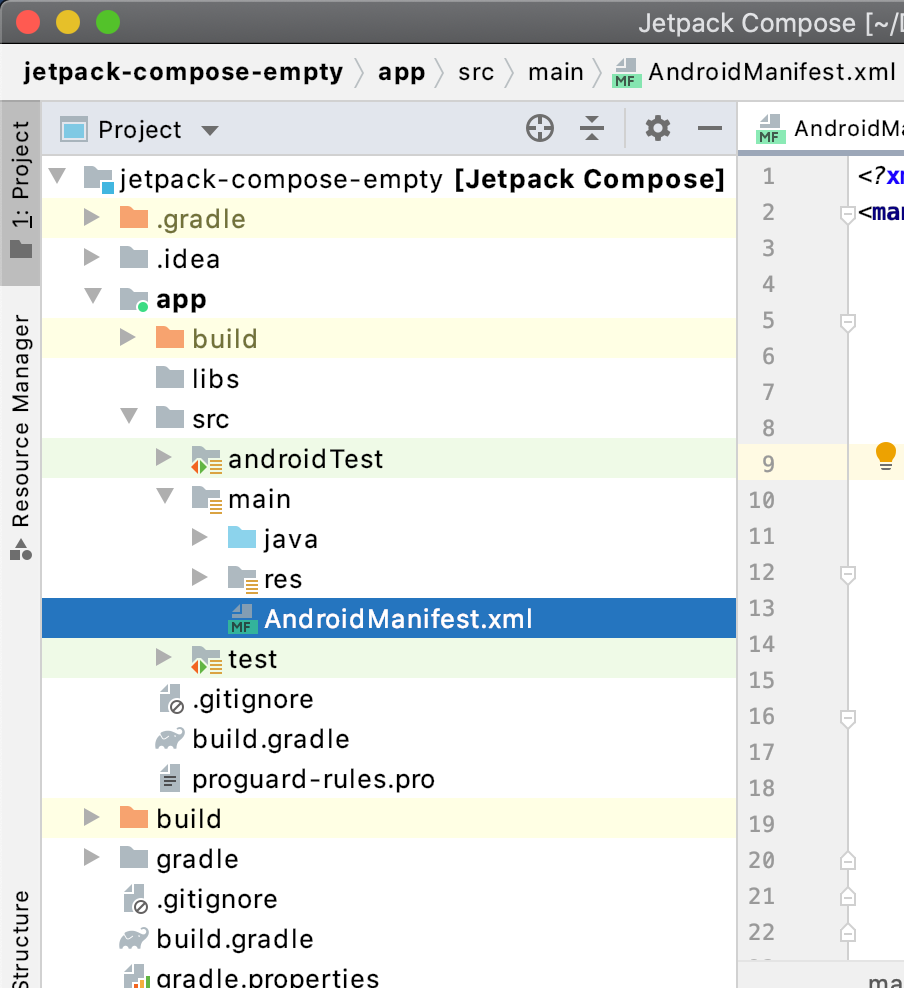Toggle code fold marker on line 2
Screen dimensions: 904x988
pyautogui.click(x=847, y=214)
